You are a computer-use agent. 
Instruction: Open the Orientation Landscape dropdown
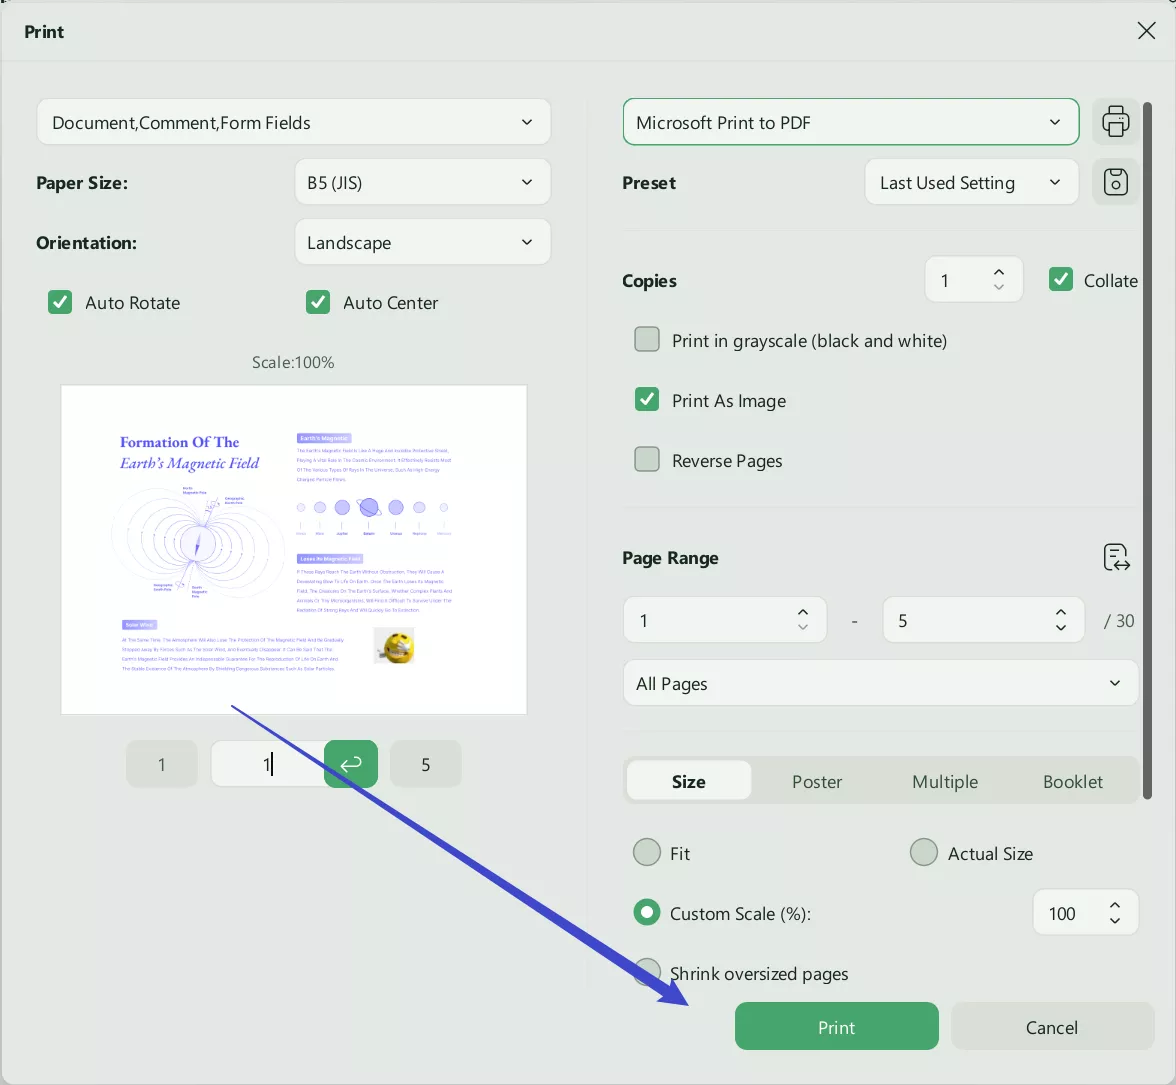click(x=422, y=241)
